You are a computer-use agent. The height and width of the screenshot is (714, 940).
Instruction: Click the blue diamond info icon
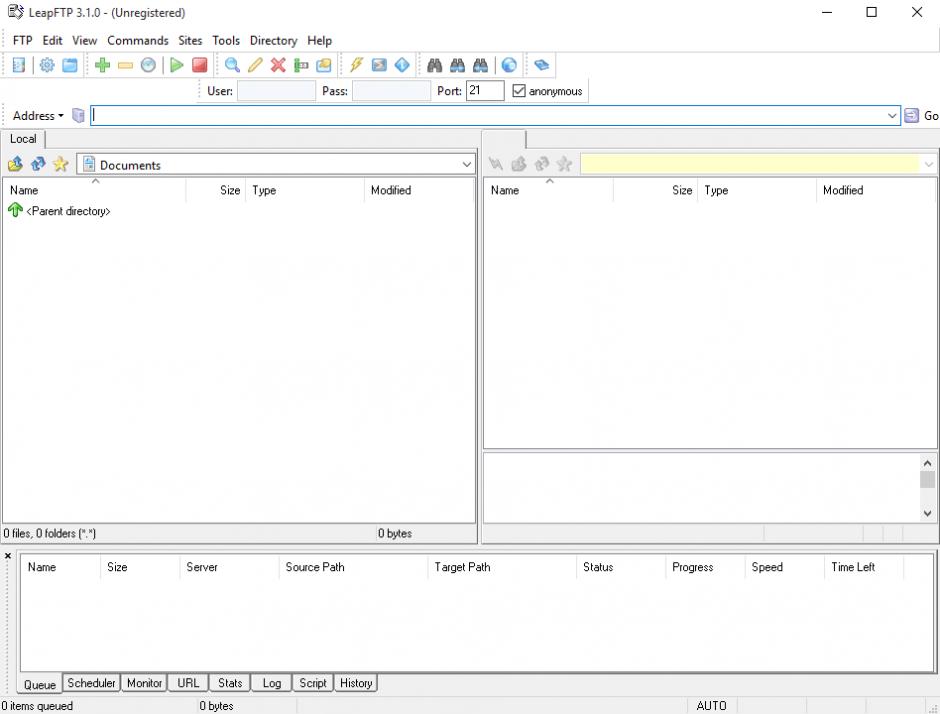[x=402, y=65]
